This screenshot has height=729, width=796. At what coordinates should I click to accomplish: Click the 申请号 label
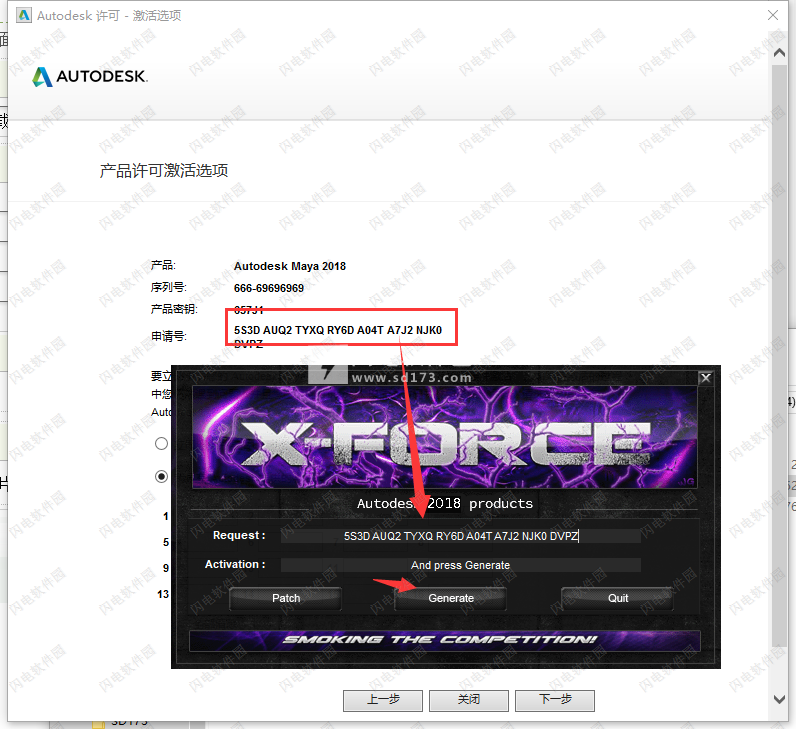[169, 336]
